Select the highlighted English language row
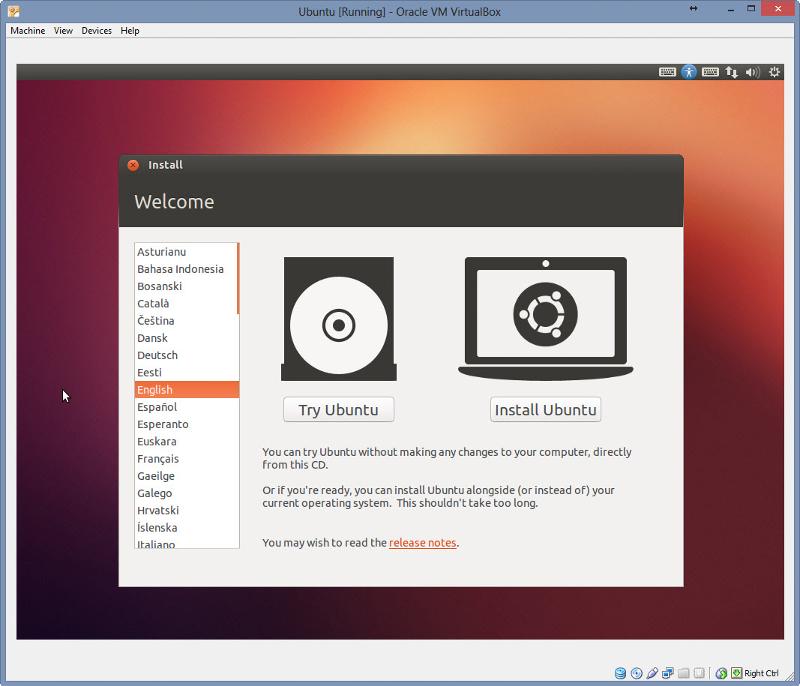Image resolution: width=800 pixels, height=686 pixels. point(187,390)
